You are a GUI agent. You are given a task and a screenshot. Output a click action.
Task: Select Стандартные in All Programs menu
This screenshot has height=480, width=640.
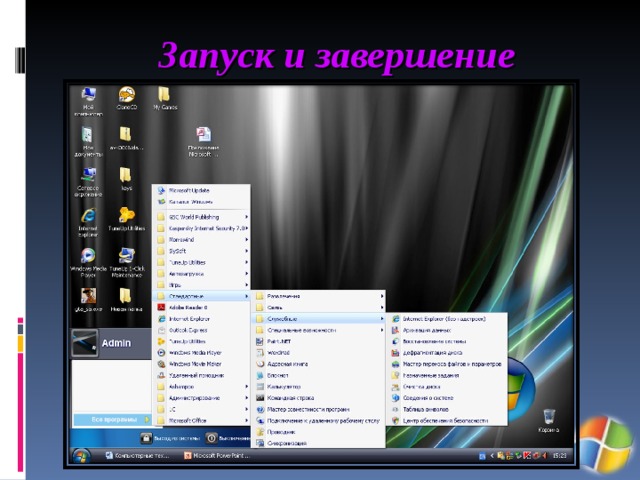(203, 296)
